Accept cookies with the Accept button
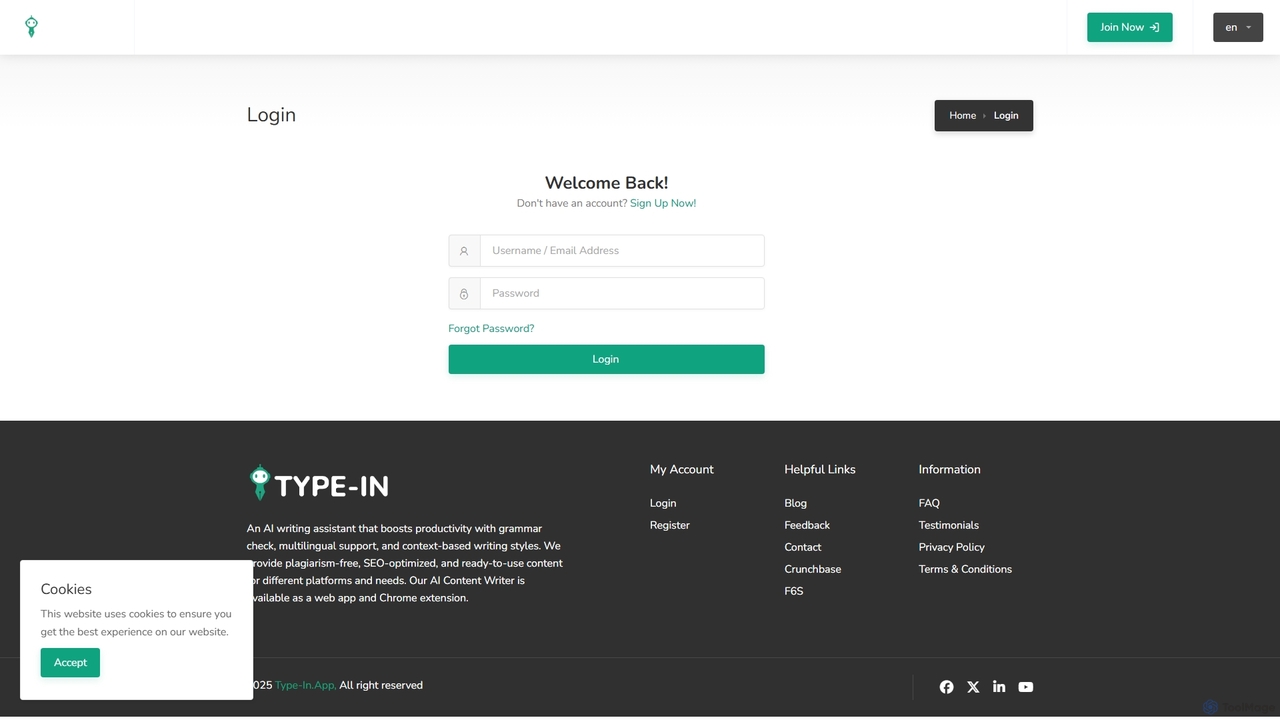The width and height of the screenshot is (1280, 720). point(70,662)
